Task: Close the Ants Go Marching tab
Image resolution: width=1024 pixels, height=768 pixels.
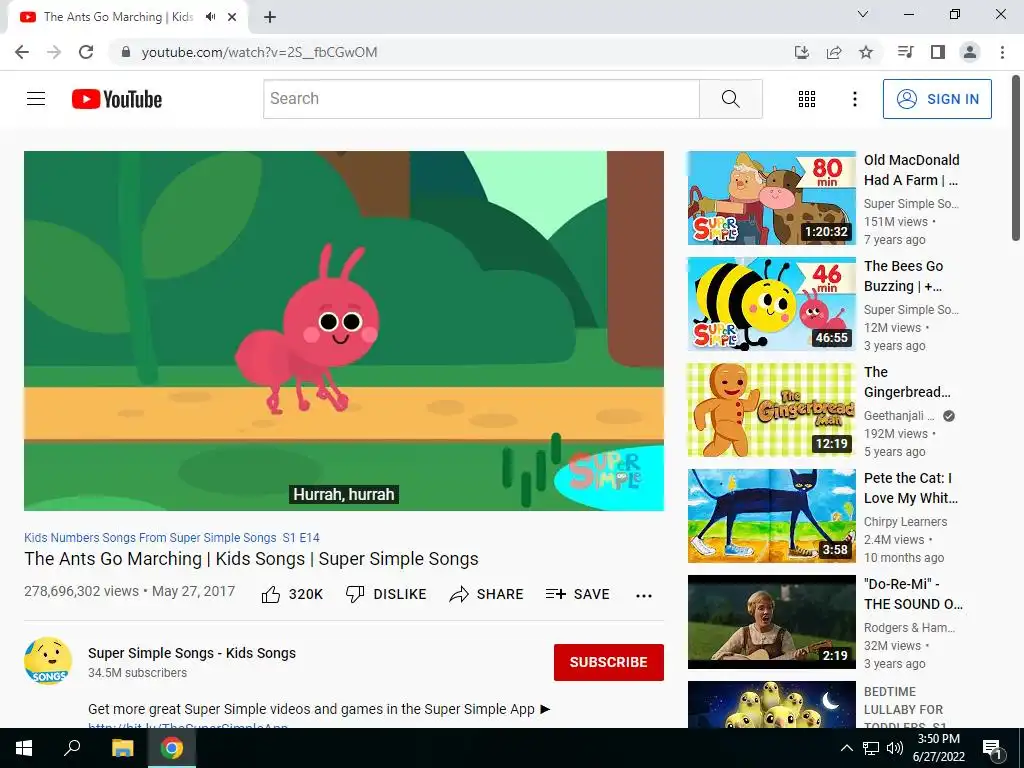Action: click(x=232, y=17)
